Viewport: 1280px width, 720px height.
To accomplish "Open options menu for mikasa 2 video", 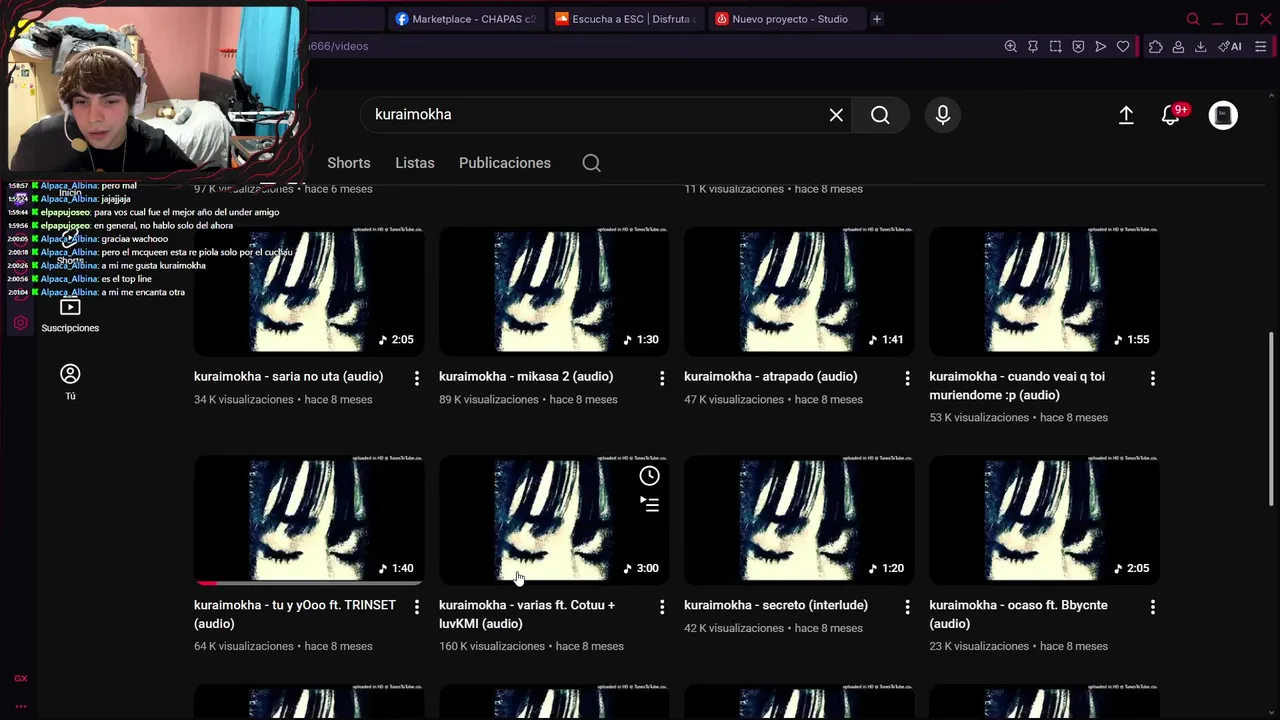I will 662,378.
